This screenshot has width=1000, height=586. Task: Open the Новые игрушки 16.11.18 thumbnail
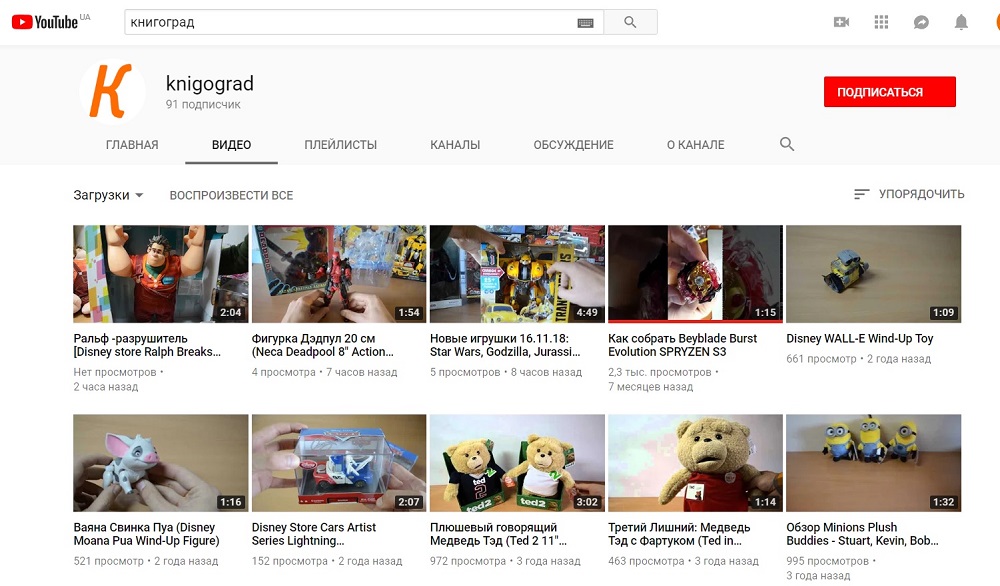[x=517, y=274]
